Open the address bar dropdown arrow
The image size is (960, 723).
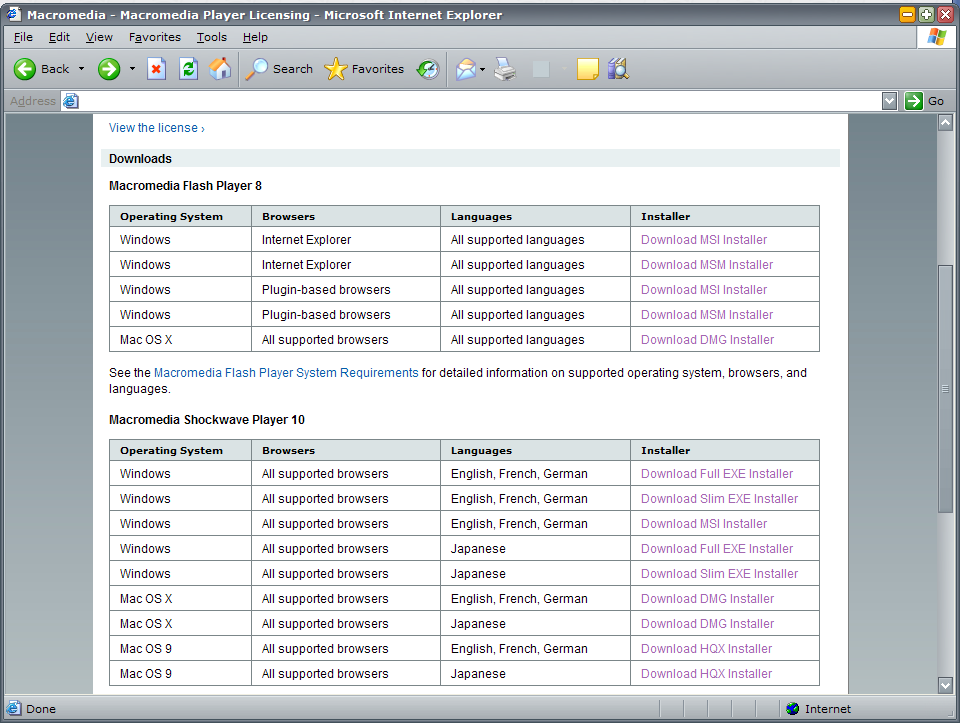click(890, 101)
